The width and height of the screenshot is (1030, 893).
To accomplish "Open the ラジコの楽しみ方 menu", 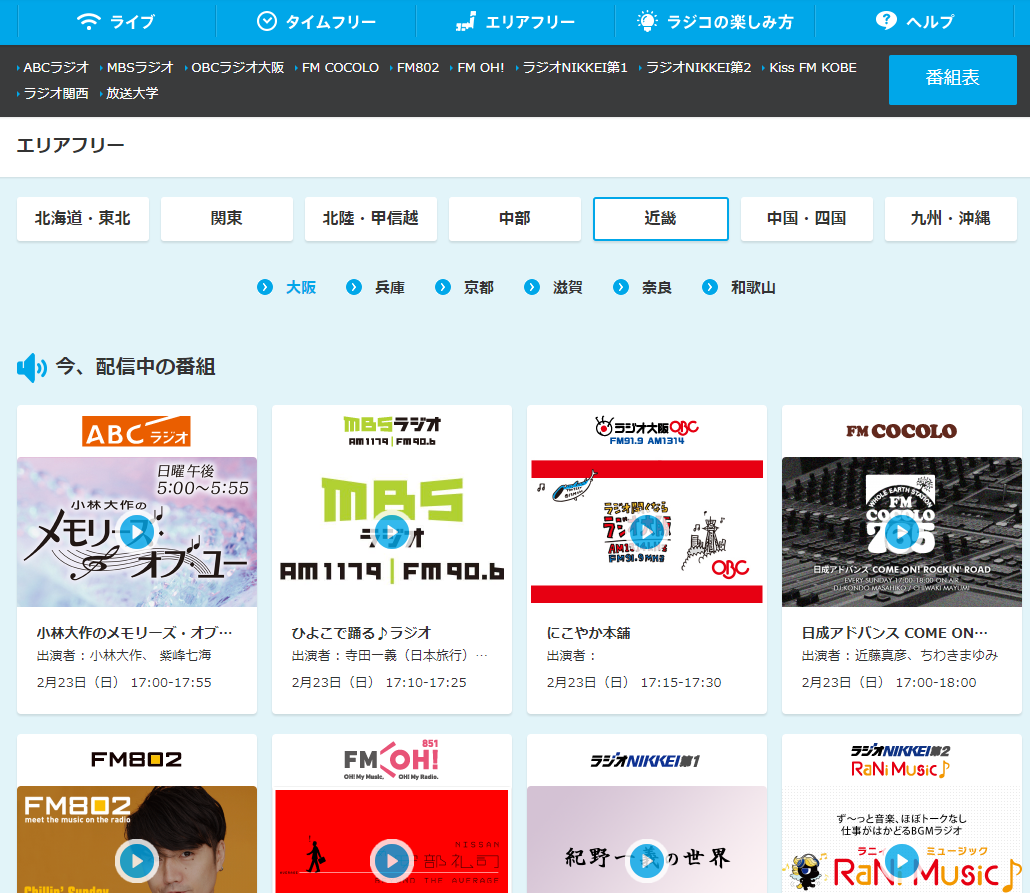I will click(715, 22).
